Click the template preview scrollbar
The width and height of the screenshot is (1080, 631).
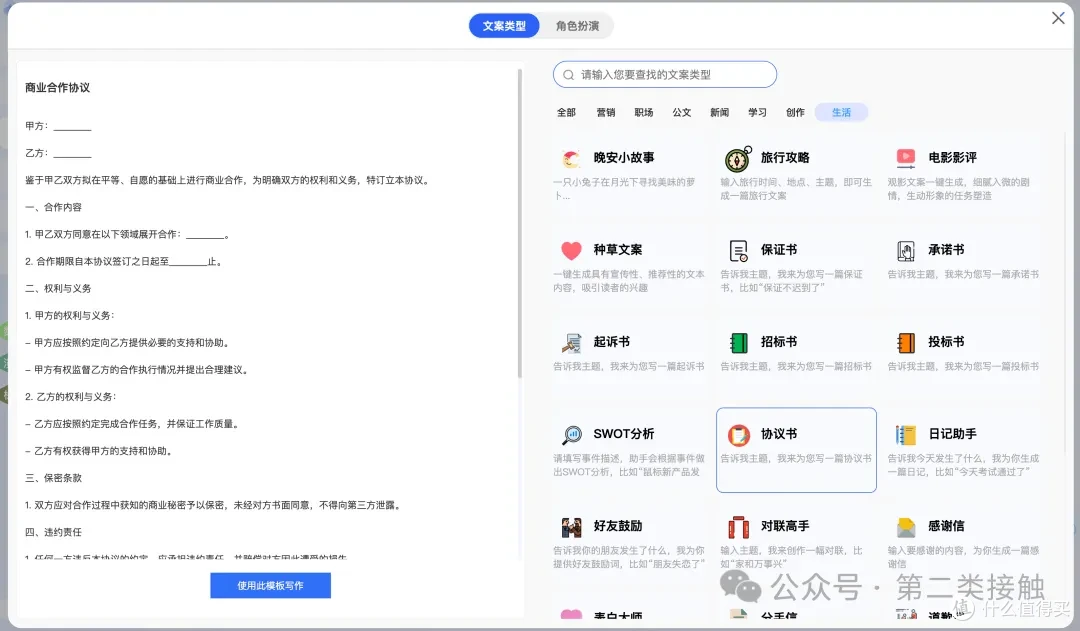(519, 223)
